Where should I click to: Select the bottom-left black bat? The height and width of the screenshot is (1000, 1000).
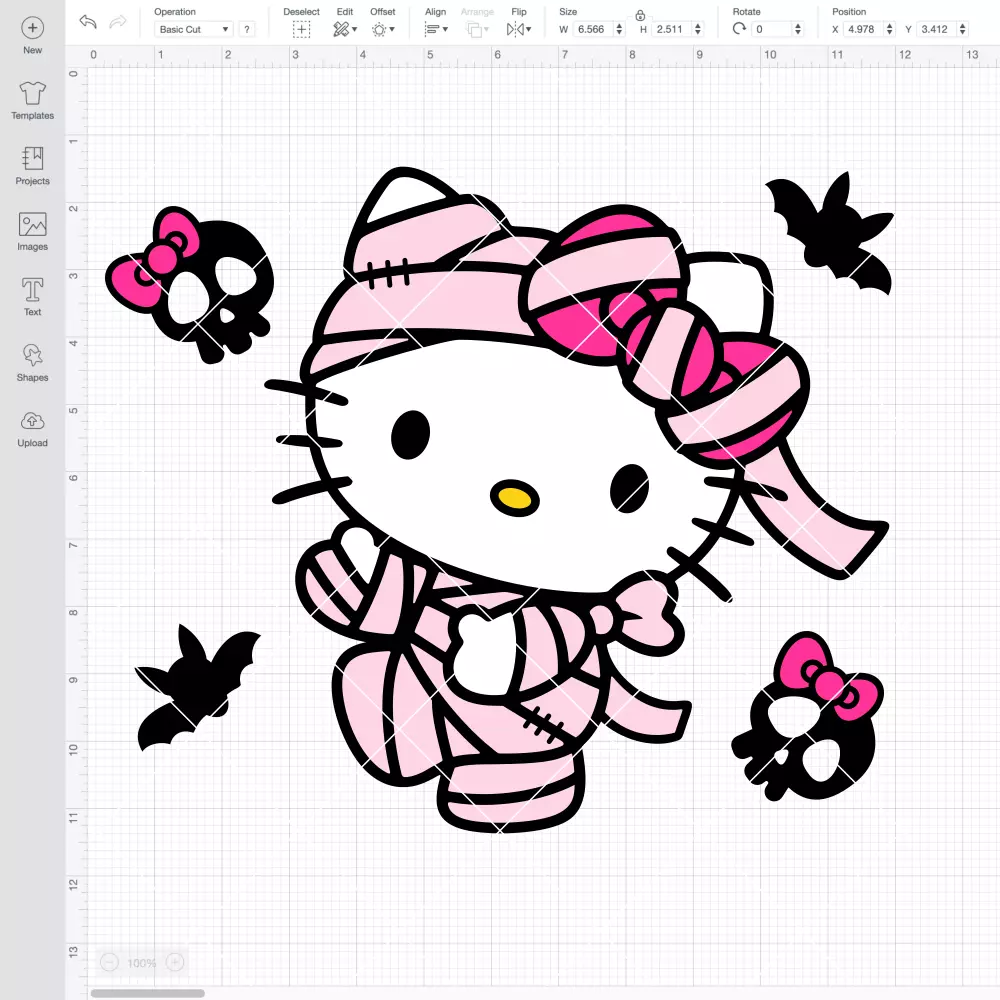click(x=198, y=687)
